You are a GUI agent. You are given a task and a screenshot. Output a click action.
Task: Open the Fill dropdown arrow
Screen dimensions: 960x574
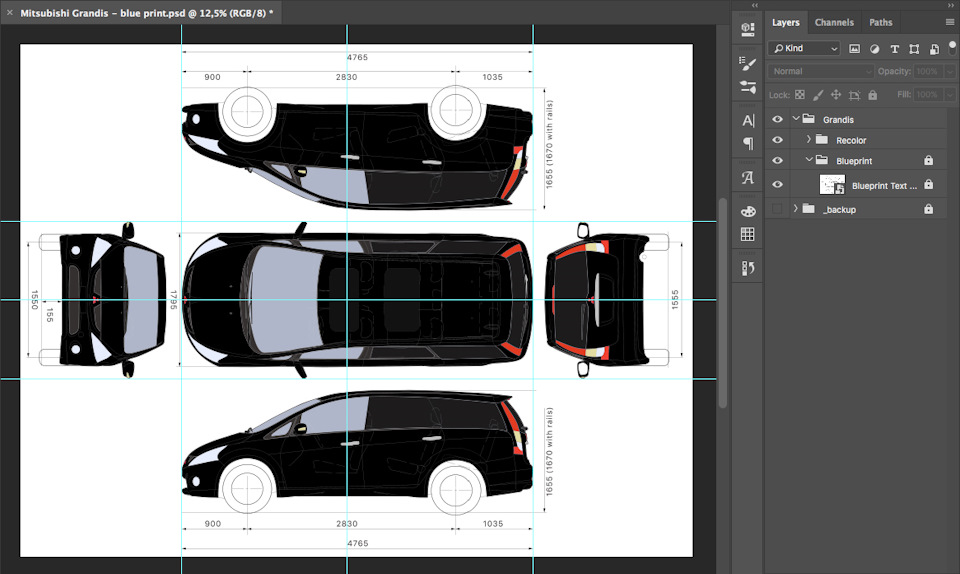pos(950,95)
